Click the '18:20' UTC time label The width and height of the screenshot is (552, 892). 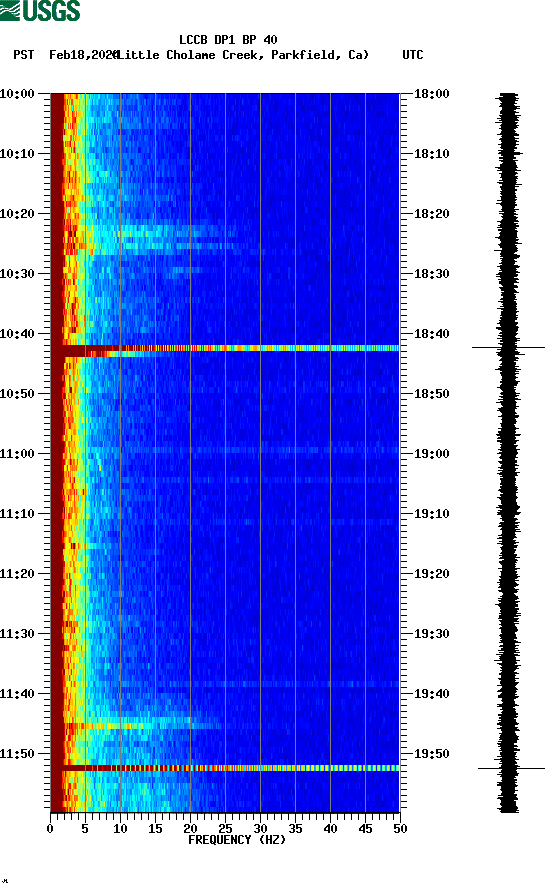pos(432,213)
